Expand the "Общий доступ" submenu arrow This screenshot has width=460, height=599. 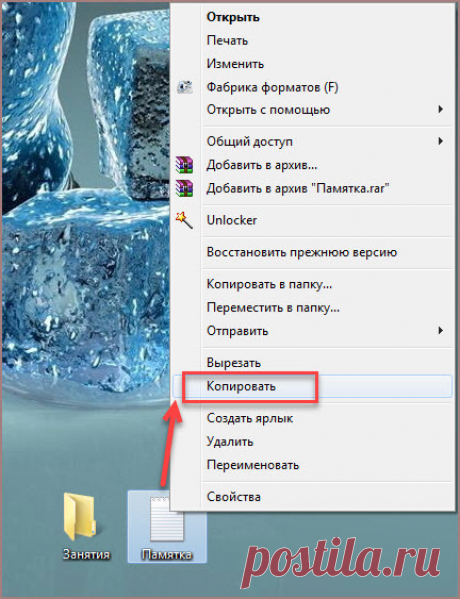coord(441,141)
